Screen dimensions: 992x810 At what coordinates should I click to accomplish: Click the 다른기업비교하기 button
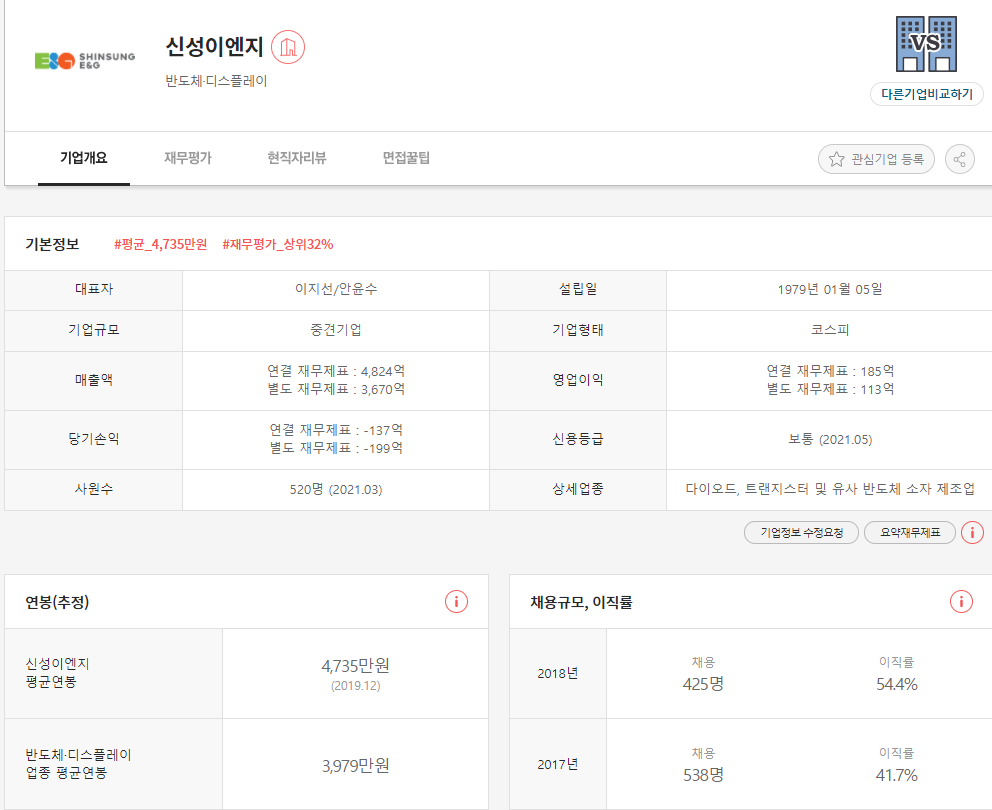point(927,94)
